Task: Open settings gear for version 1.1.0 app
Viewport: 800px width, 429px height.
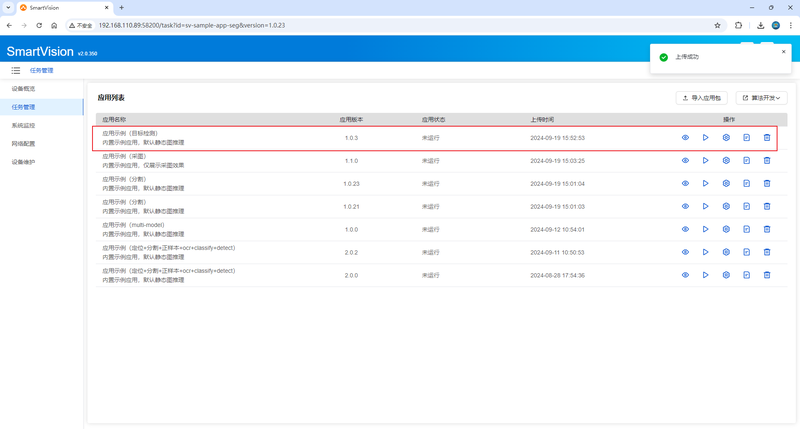Action: click(726, 161)
